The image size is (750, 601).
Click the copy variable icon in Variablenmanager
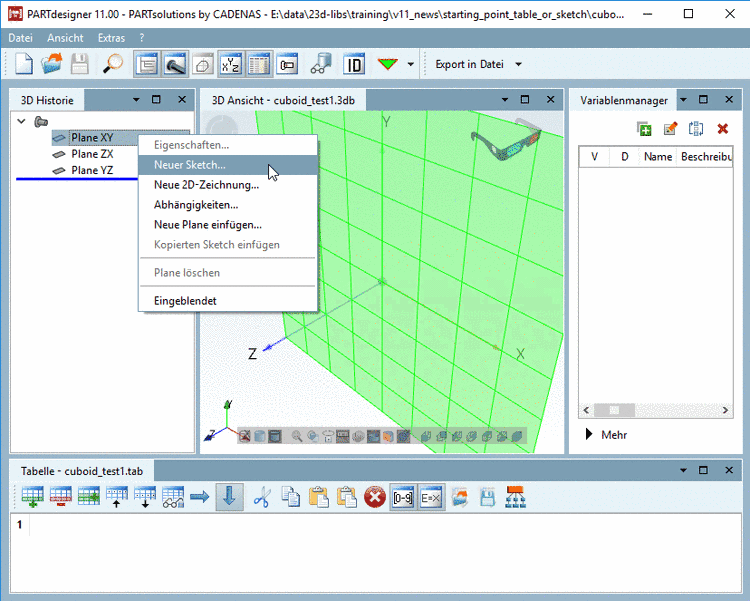point(696,128)
